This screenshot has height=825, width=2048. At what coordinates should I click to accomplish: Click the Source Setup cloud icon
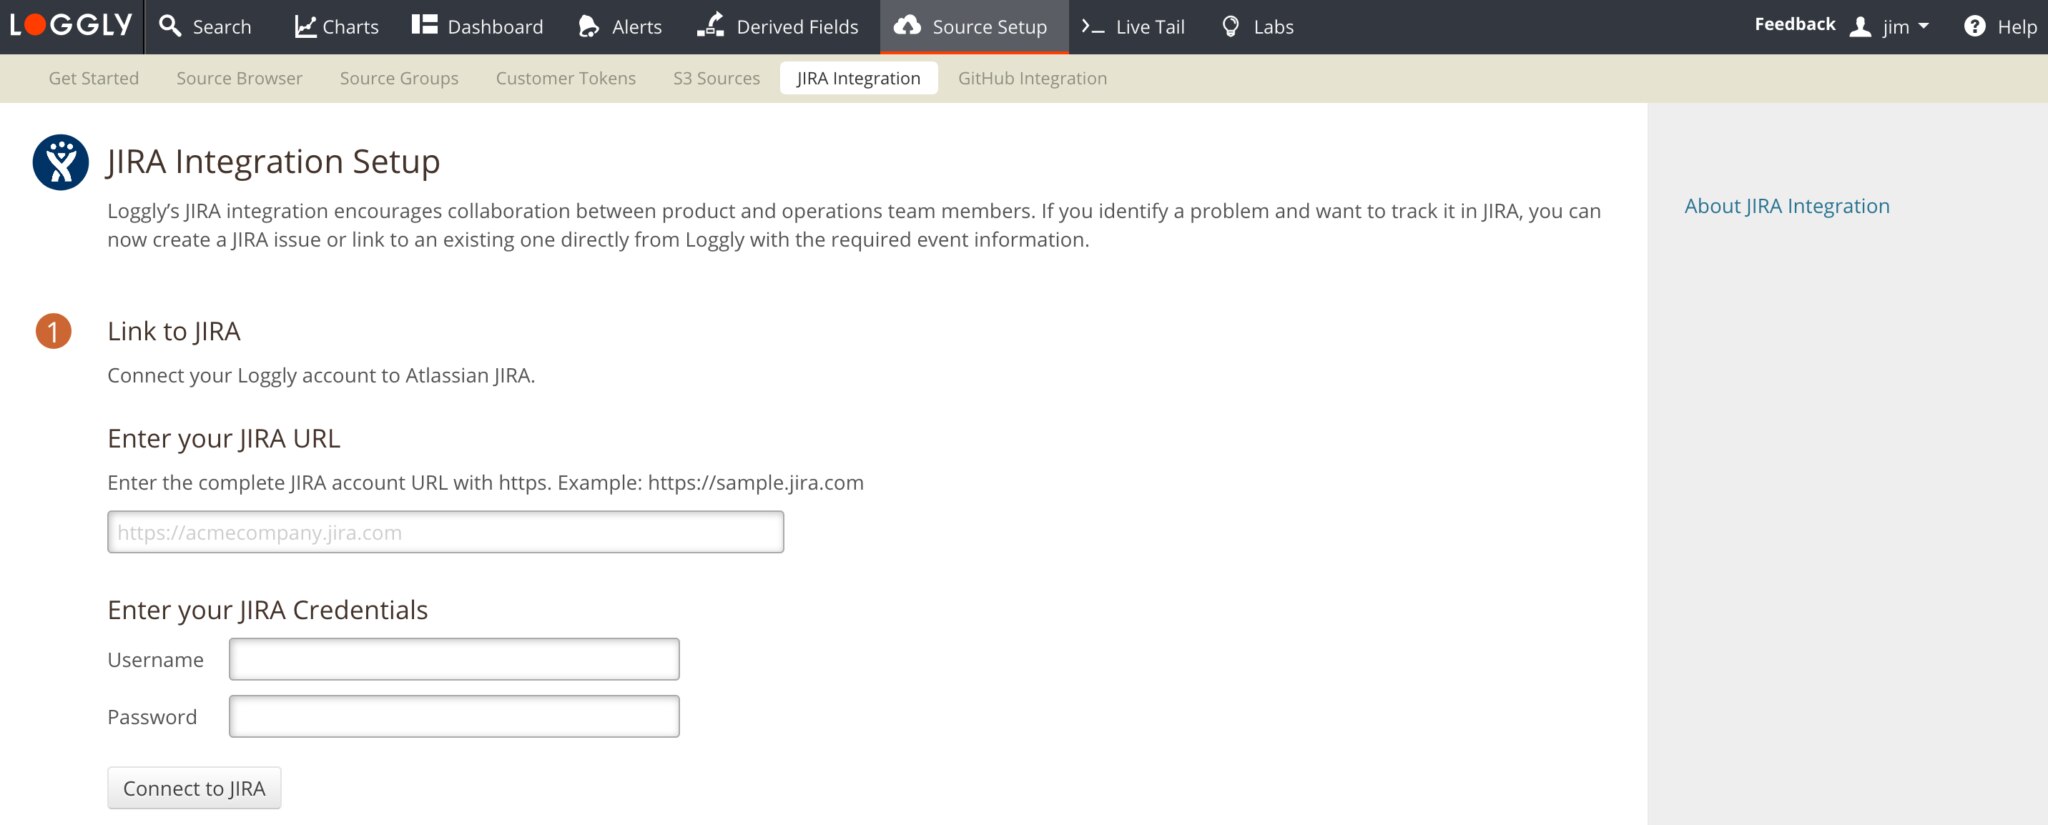(x=907, y=26)
